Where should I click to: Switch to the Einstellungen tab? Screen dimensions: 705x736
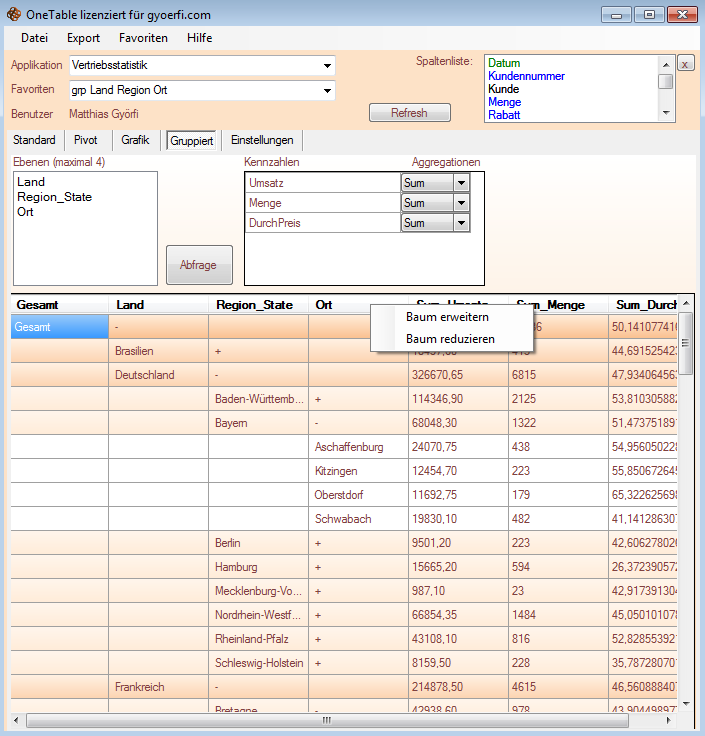[x=261, y=141]
